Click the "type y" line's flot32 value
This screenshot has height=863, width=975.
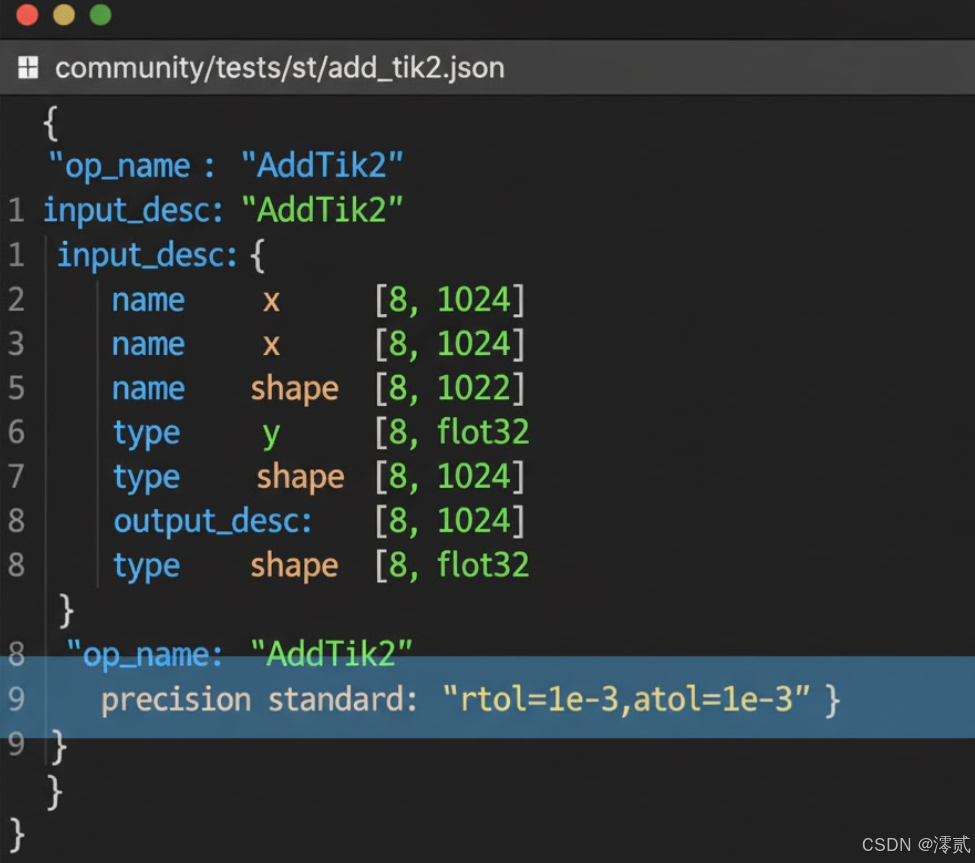pos(483,432)
